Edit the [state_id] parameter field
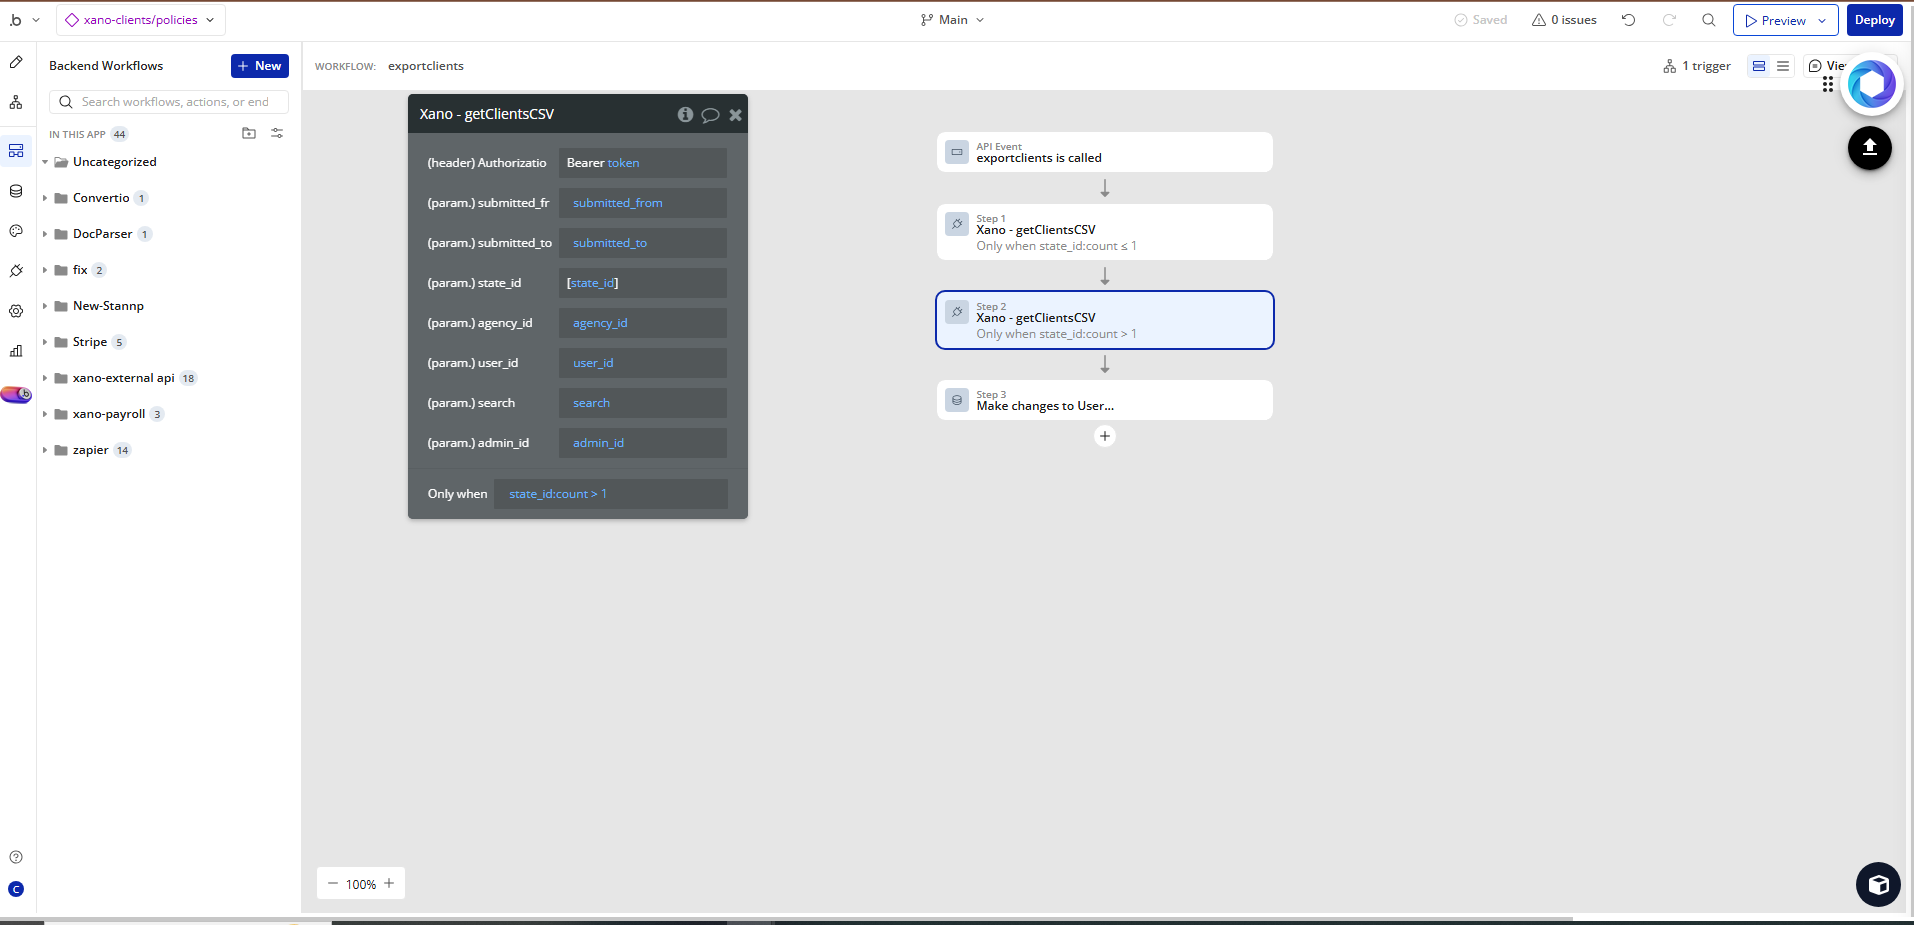The height and width of the screenshot is (925, 1914). 643,283
